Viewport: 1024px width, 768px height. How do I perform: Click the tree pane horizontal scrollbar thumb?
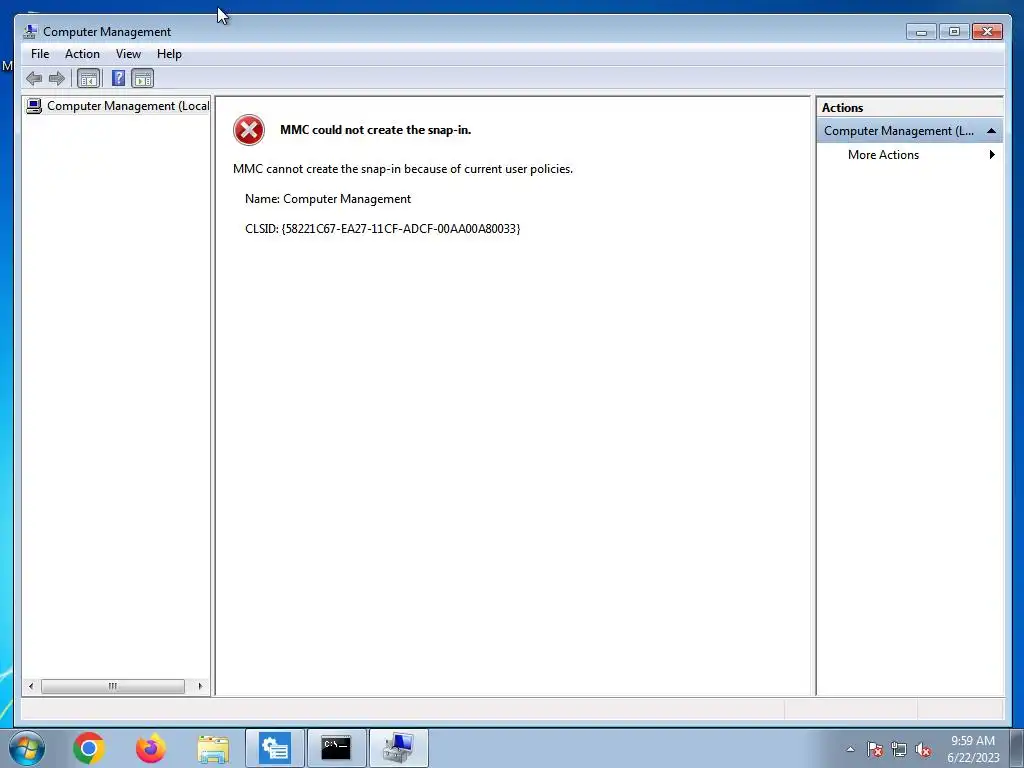(113, 686)
